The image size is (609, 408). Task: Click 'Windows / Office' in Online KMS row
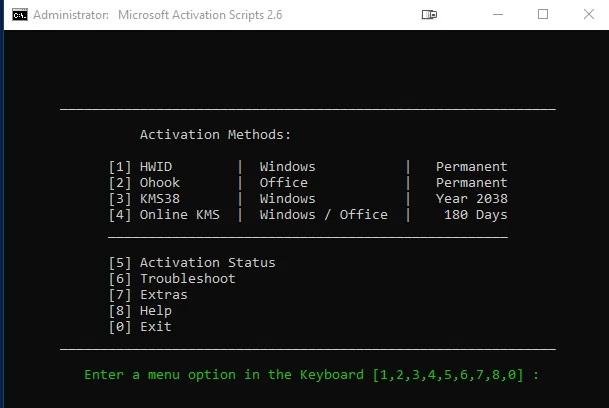point(324,214)
